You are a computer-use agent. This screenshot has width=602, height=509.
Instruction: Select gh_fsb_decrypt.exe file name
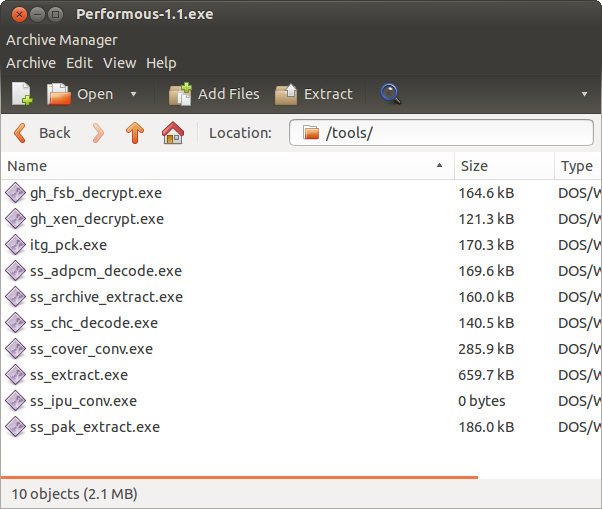96,193
